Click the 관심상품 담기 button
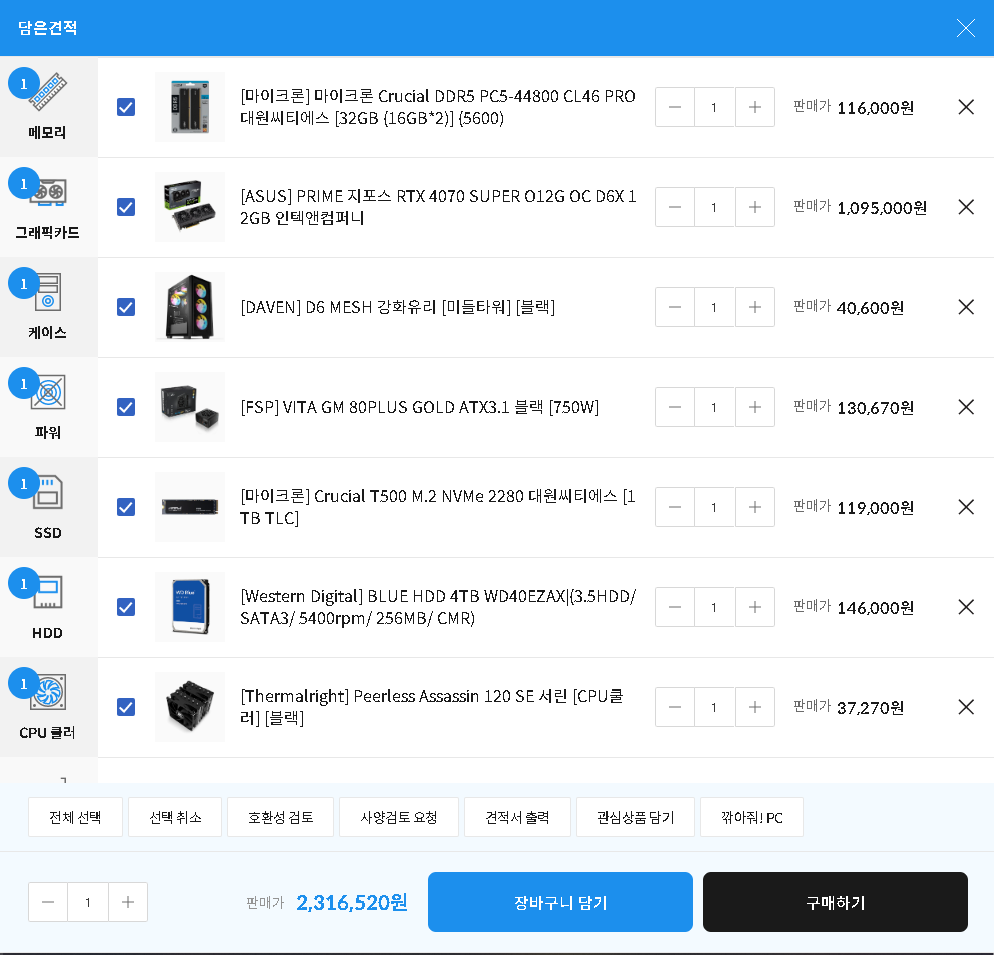This screenshot has height=955, width=994. point(635,817)
